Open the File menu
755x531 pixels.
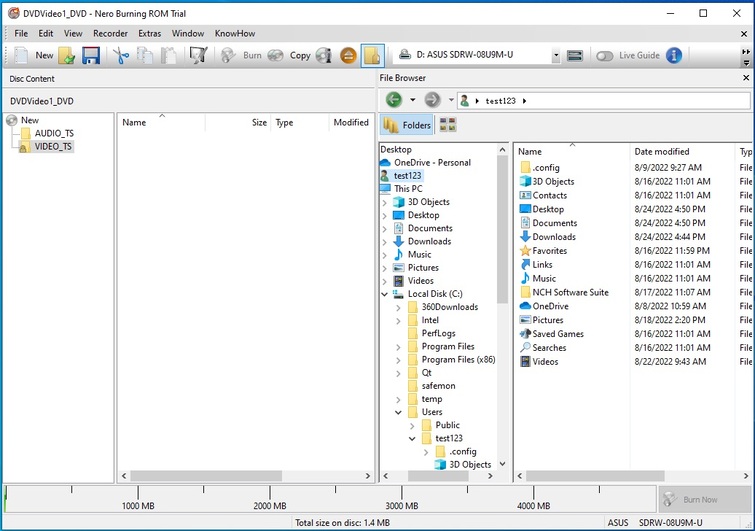pos(21,33)
